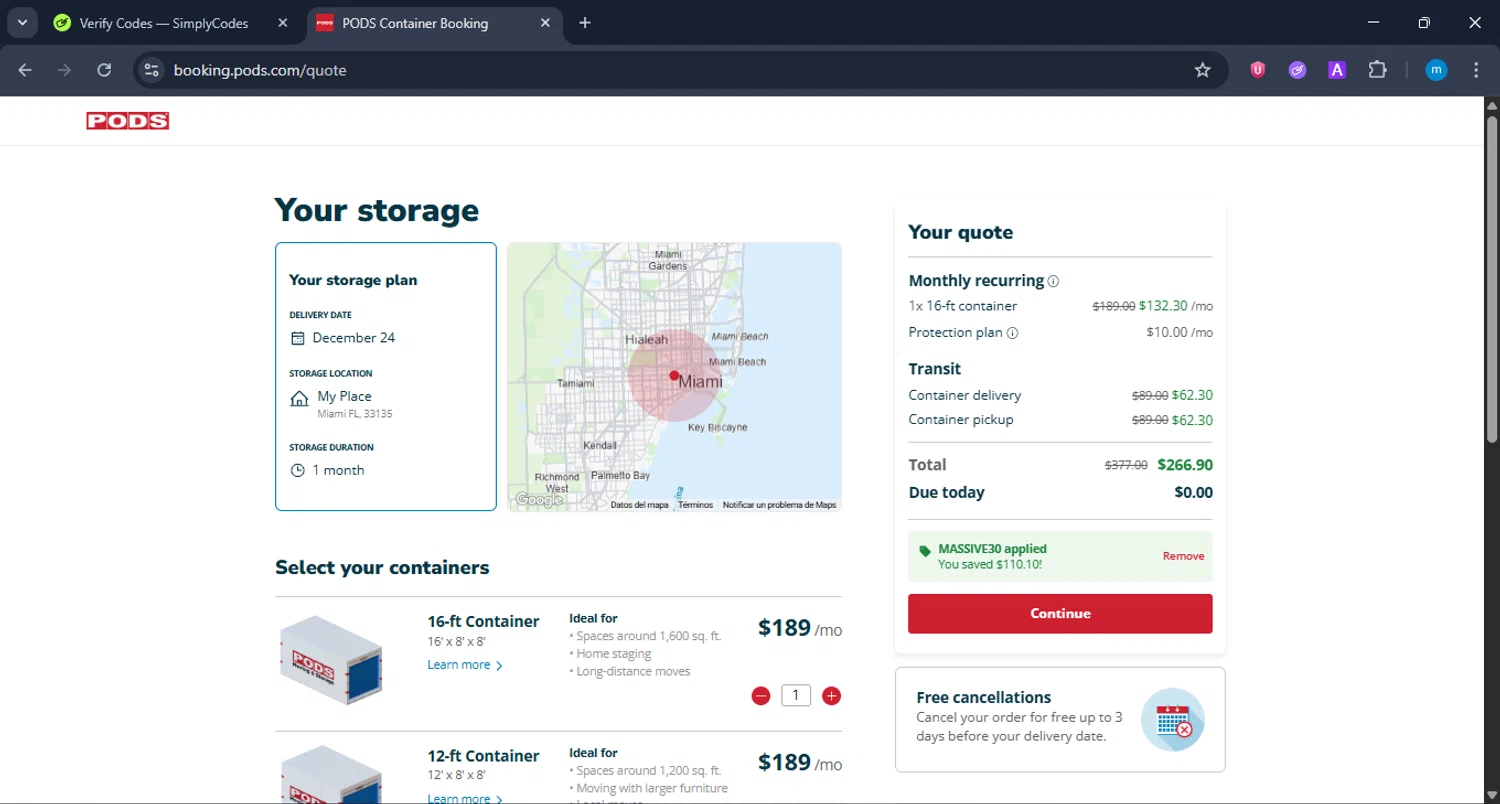The height and width of the screenshot is (804, 1500).
Task: View site information icon in address bar
Action: tap(151, 70)
